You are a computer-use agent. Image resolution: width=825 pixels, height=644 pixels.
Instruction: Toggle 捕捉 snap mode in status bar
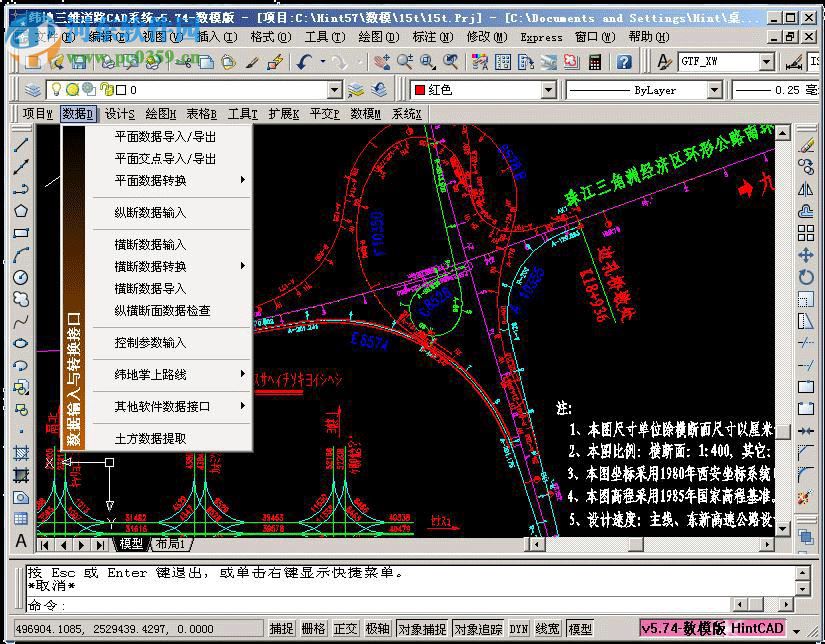[281, 629]
